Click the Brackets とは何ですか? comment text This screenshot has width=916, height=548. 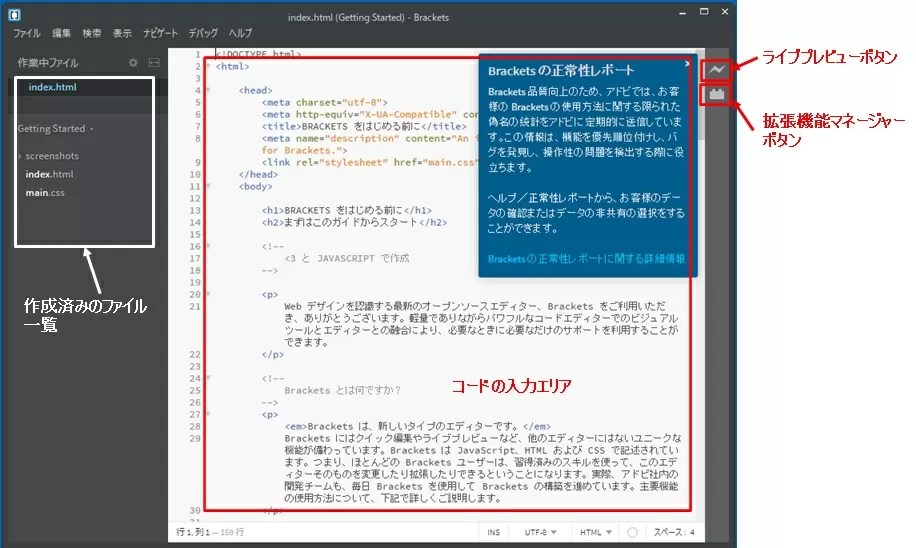click(x=342, y=390)
